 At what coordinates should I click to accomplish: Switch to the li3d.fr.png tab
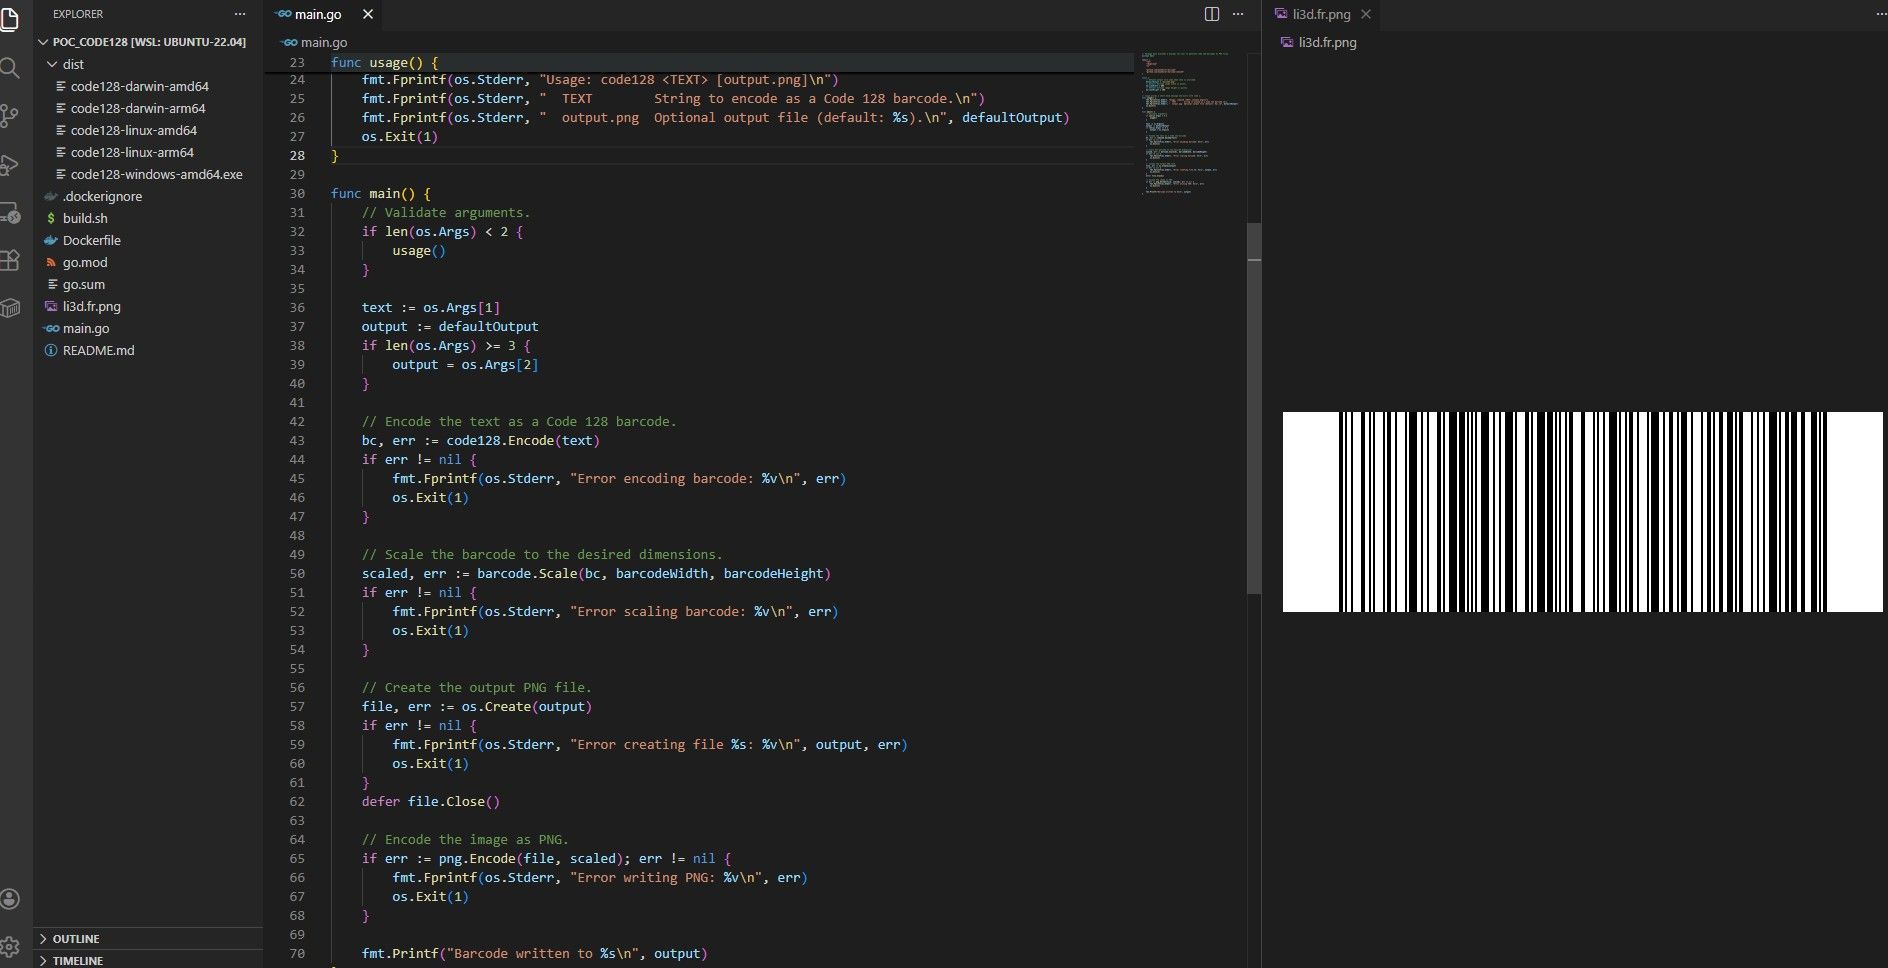(1320, 14)
